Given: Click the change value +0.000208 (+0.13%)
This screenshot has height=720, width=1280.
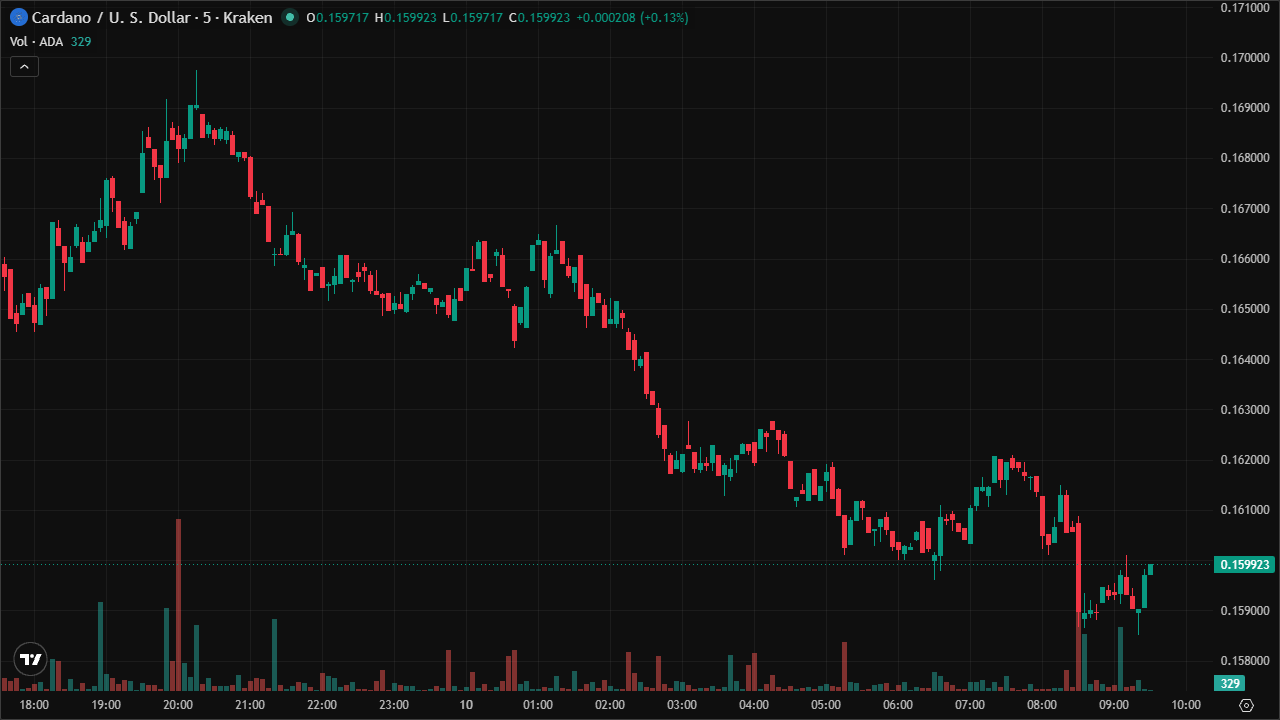Looking at the screenshot, I should coord(632,18).
